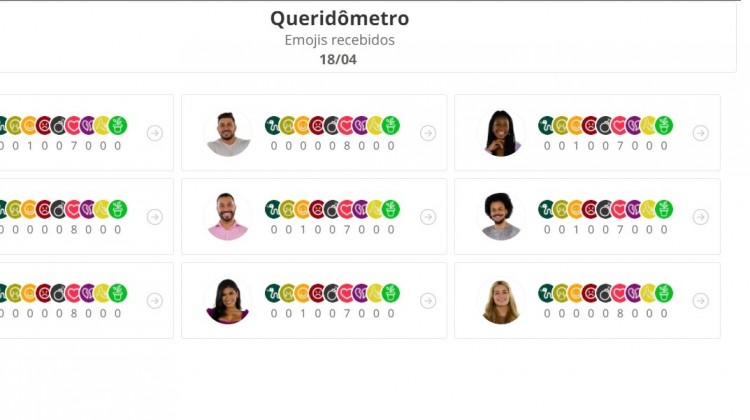Screen dimensions: 750x420
Task: Click the purple broken heart emoji beside the braided-hair woman
Action: tap(634, 126)
